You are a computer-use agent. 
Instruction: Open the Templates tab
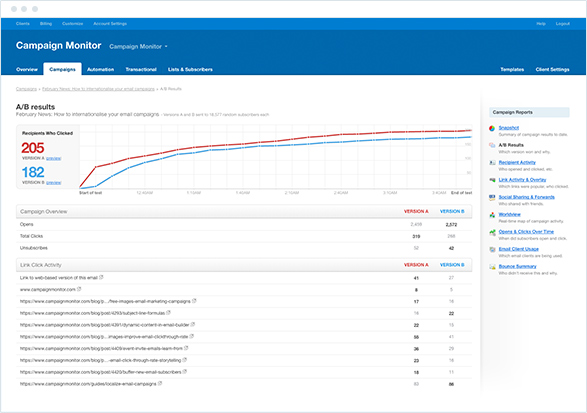[512, 69]
